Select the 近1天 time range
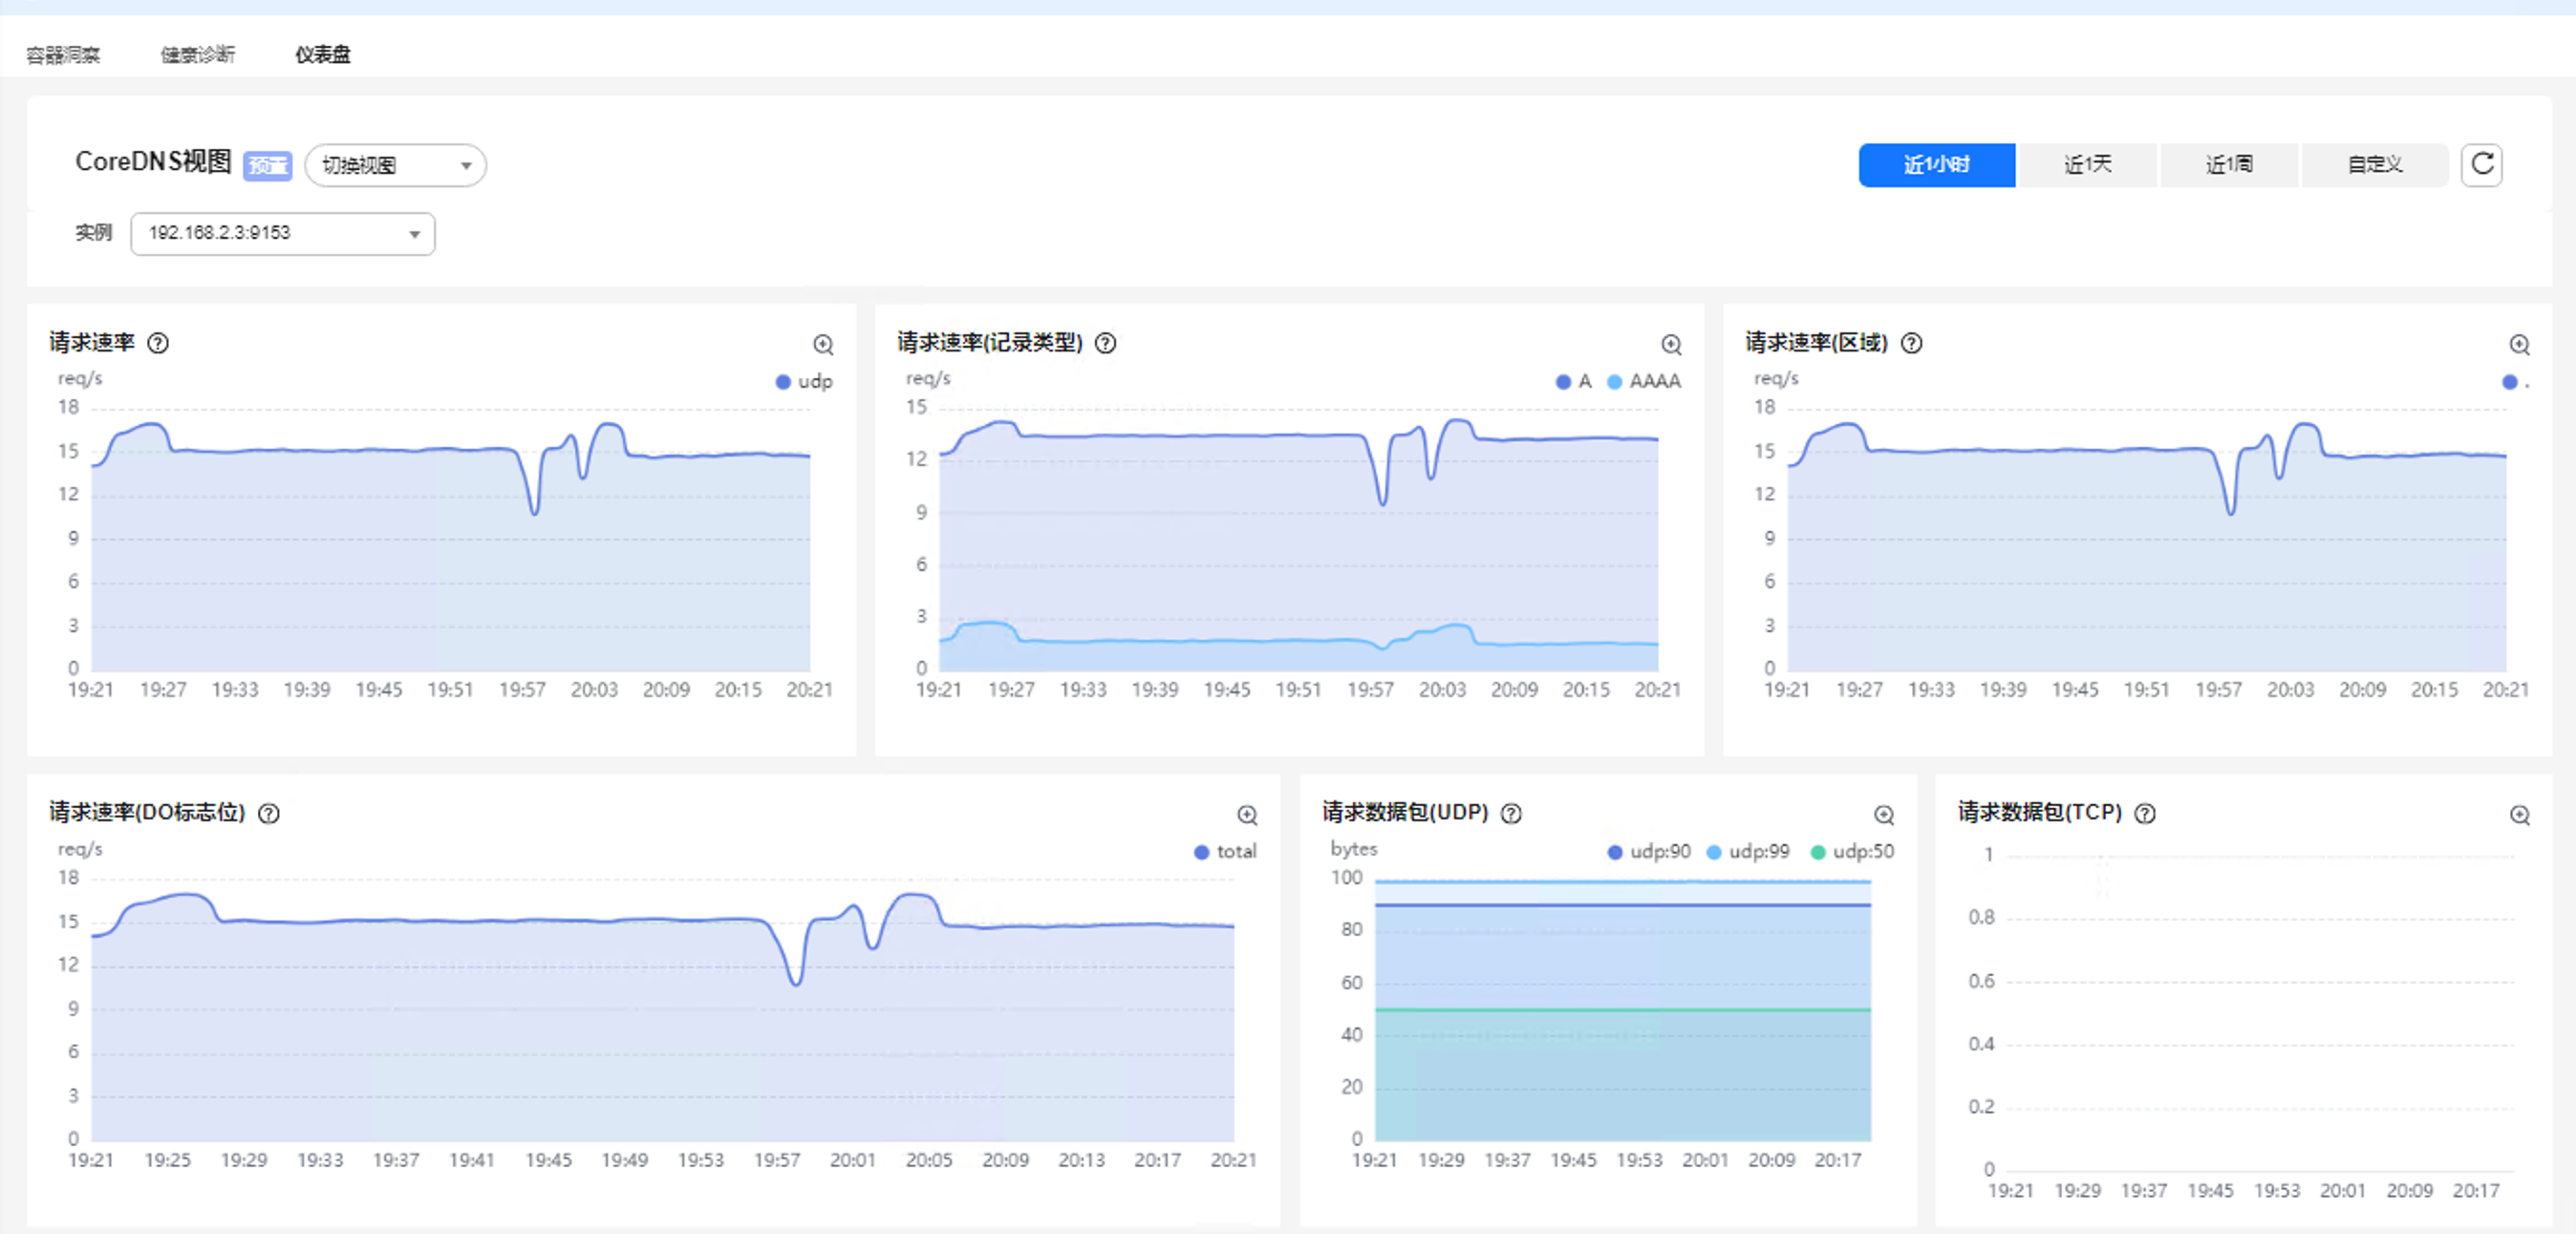2576x1234 pixels. pos(2087,164)
